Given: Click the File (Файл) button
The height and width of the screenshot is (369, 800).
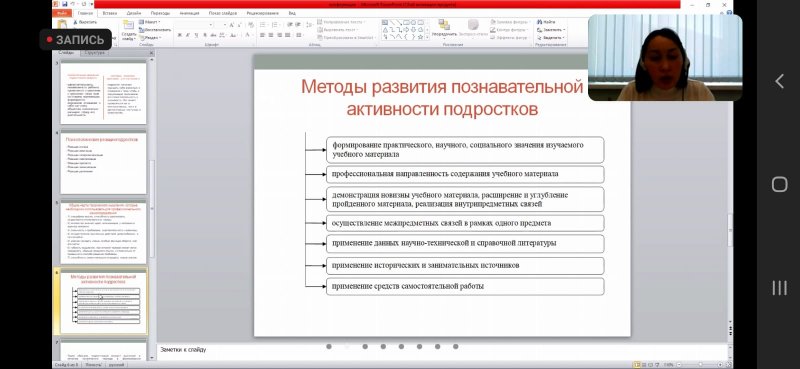Looking at the screenshot, I should pyautogui.click(x=62, y=13).
